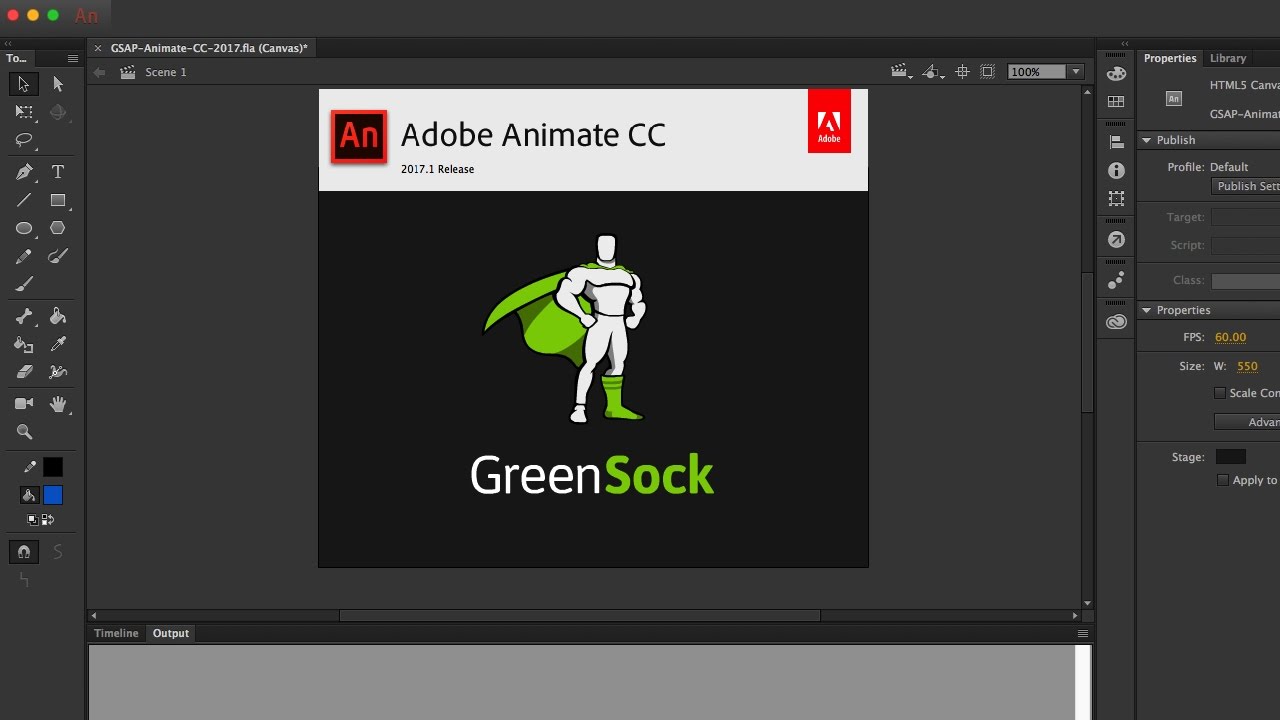The height and width of the screenshot is (720, 1280).
Task: Open the Output panel options menu
Action: (1082, 633)
